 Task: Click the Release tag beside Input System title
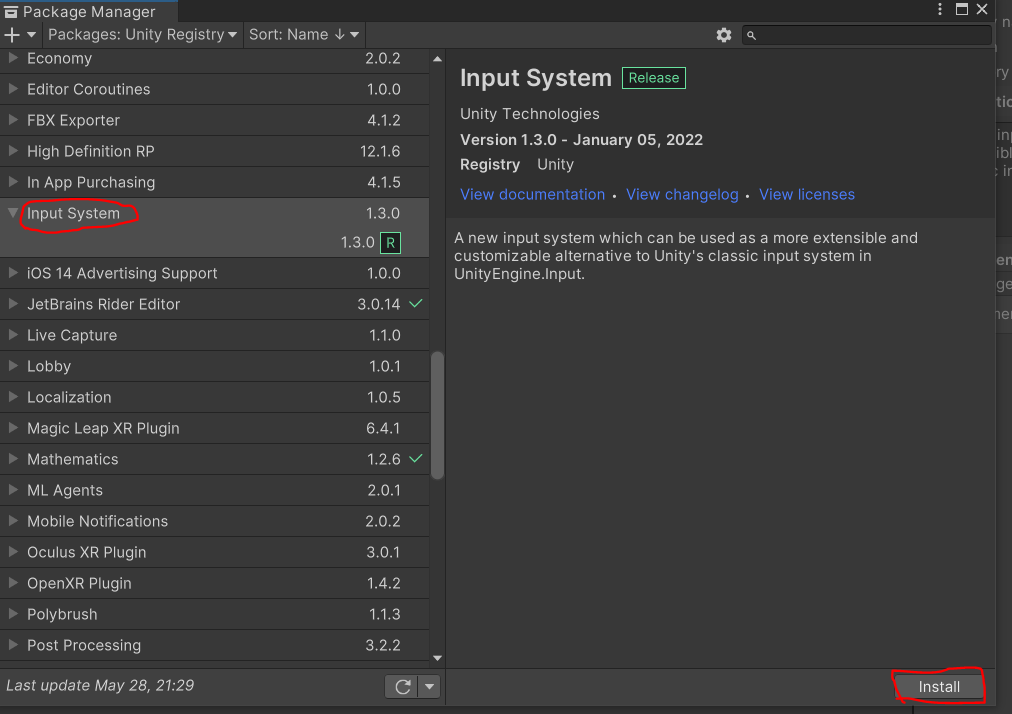654,78
